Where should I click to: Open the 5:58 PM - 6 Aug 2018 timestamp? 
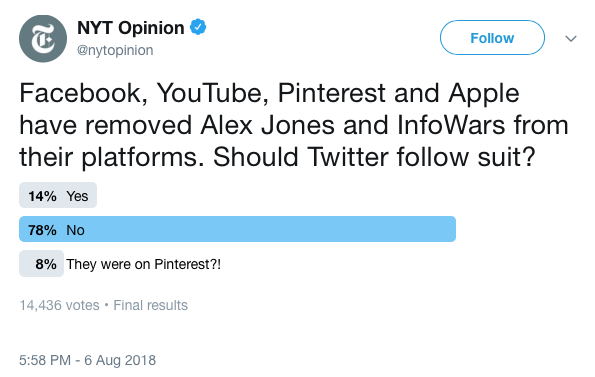[87, 360]
